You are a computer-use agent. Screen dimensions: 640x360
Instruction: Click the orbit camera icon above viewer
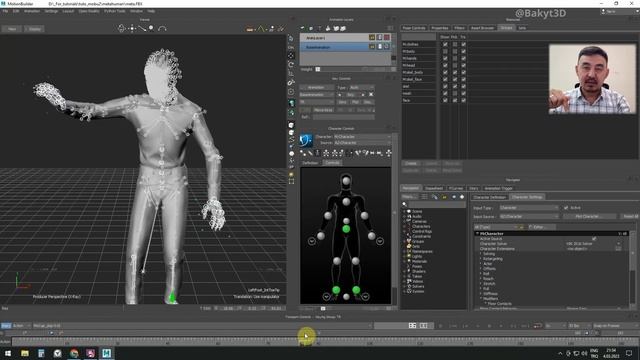point(121,28)
